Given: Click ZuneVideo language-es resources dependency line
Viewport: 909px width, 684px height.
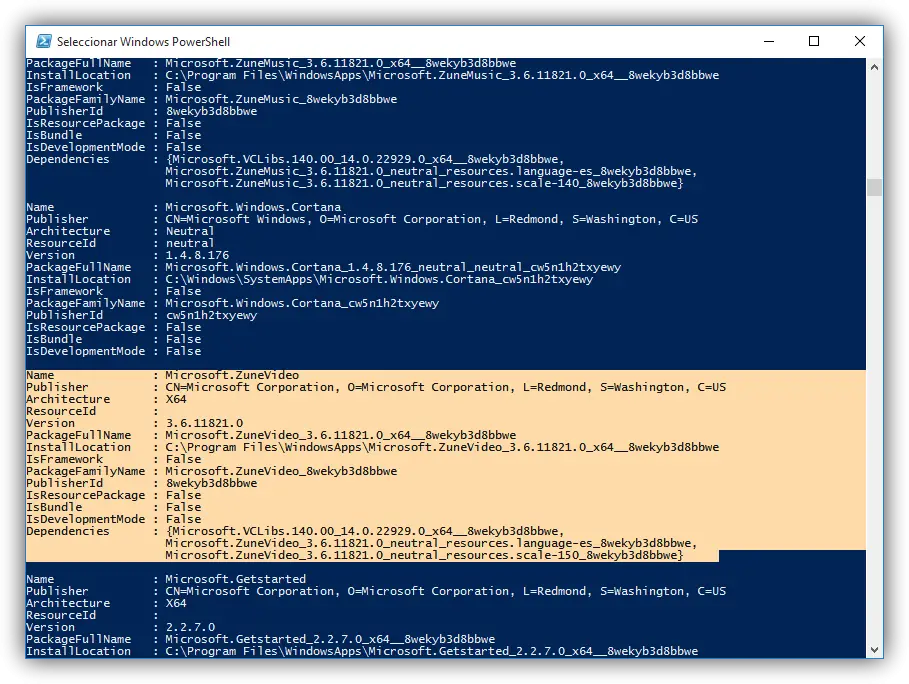Looking at the screenshot, I should (x=431, y=543).
